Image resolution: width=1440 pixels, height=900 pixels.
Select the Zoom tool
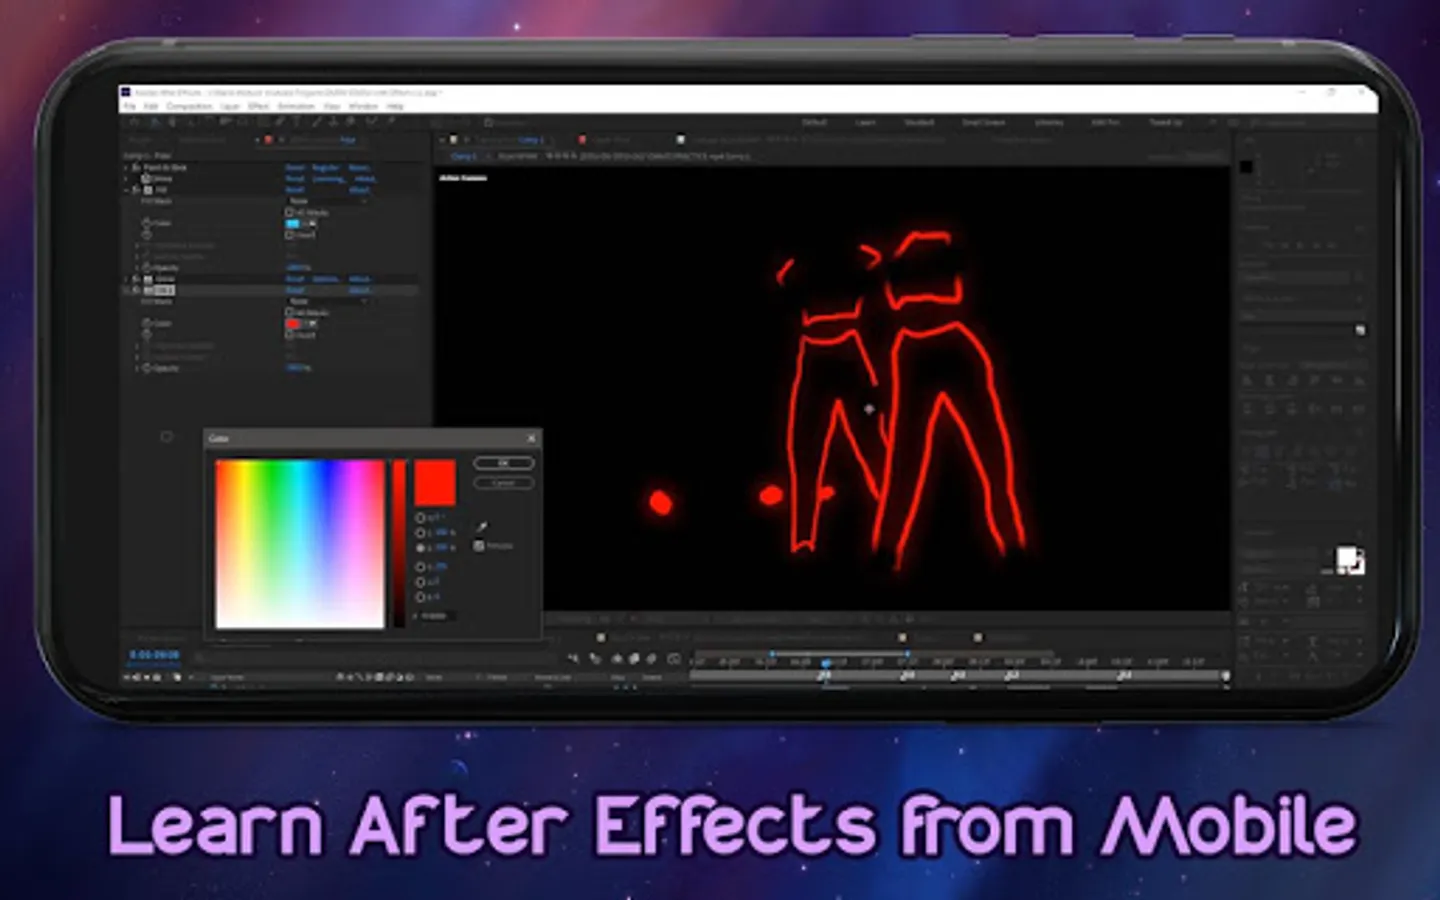pyautogui.click(x=191, y=121)
